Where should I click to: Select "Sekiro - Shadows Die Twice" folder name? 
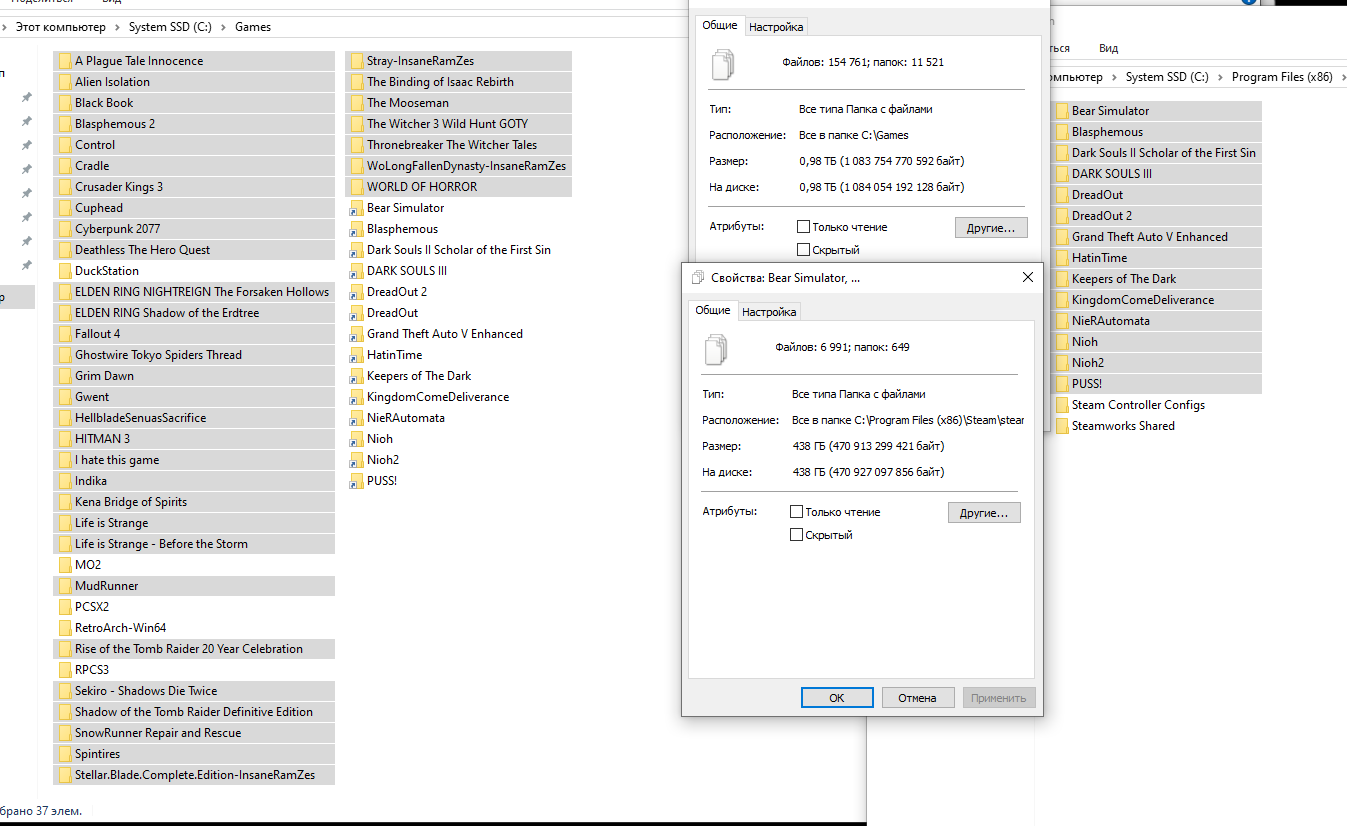(146, 691)
